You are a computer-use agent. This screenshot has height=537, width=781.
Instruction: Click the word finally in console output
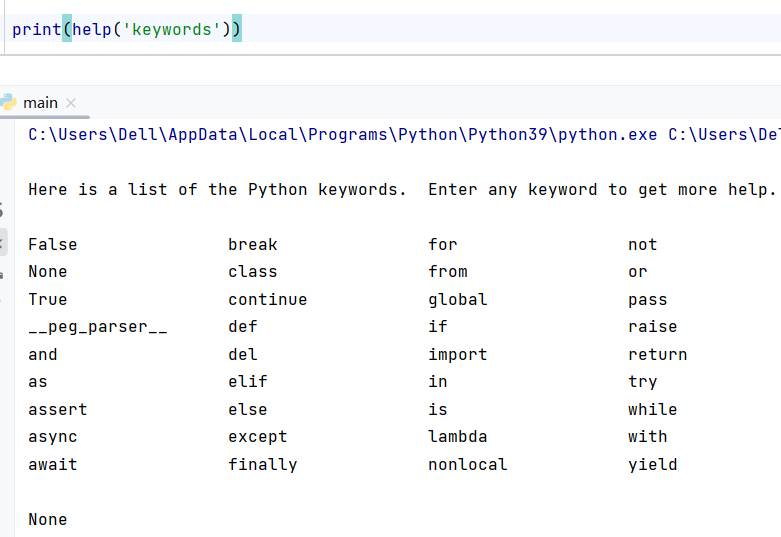[x=262, y=465]
